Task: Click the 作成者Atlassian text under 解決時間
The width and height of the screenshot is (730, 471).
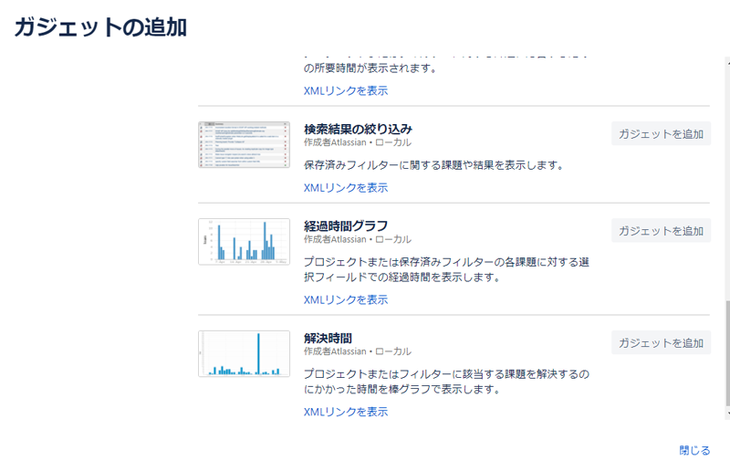Action: (x=335, y=351)
